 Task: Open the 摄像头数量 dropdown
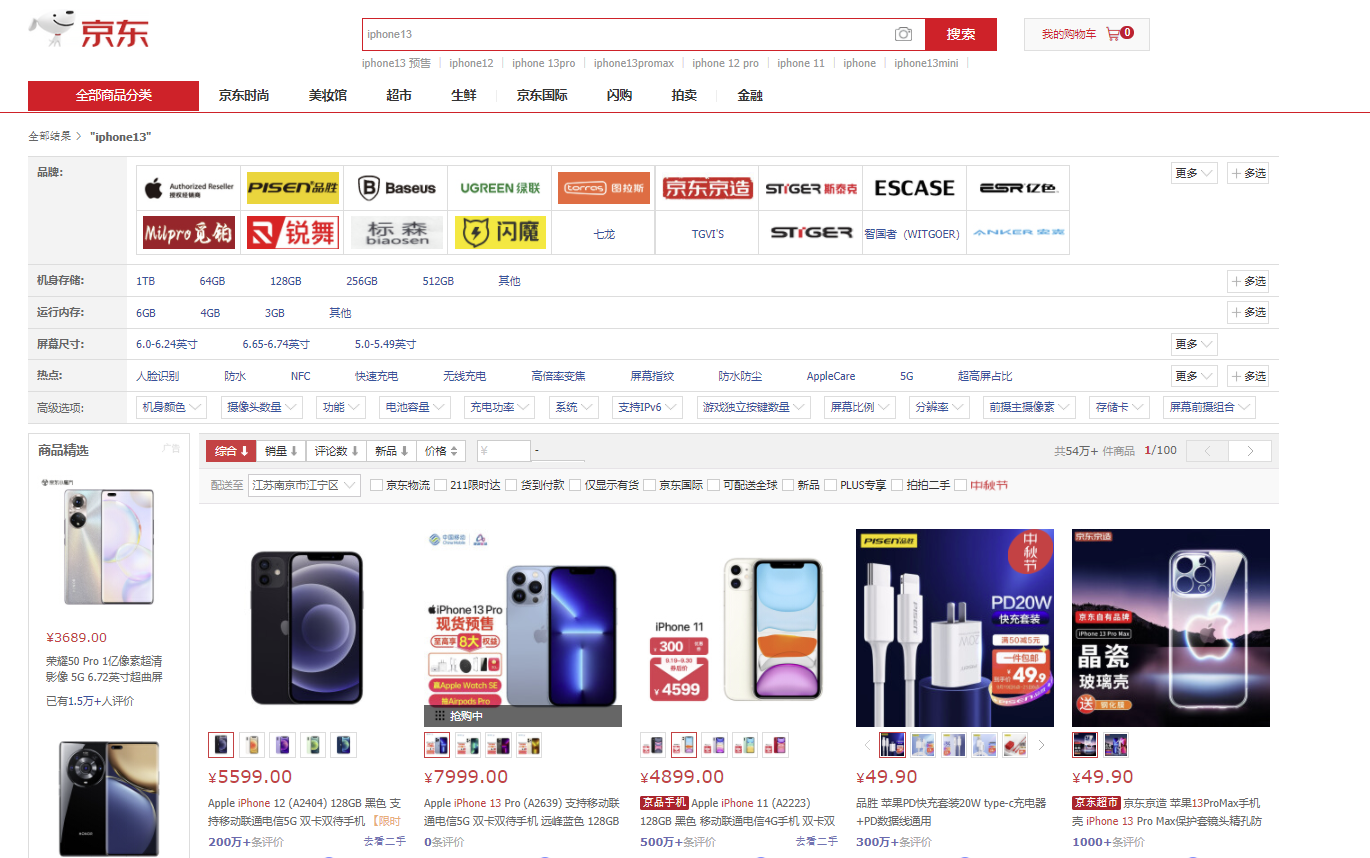[263, 407]
